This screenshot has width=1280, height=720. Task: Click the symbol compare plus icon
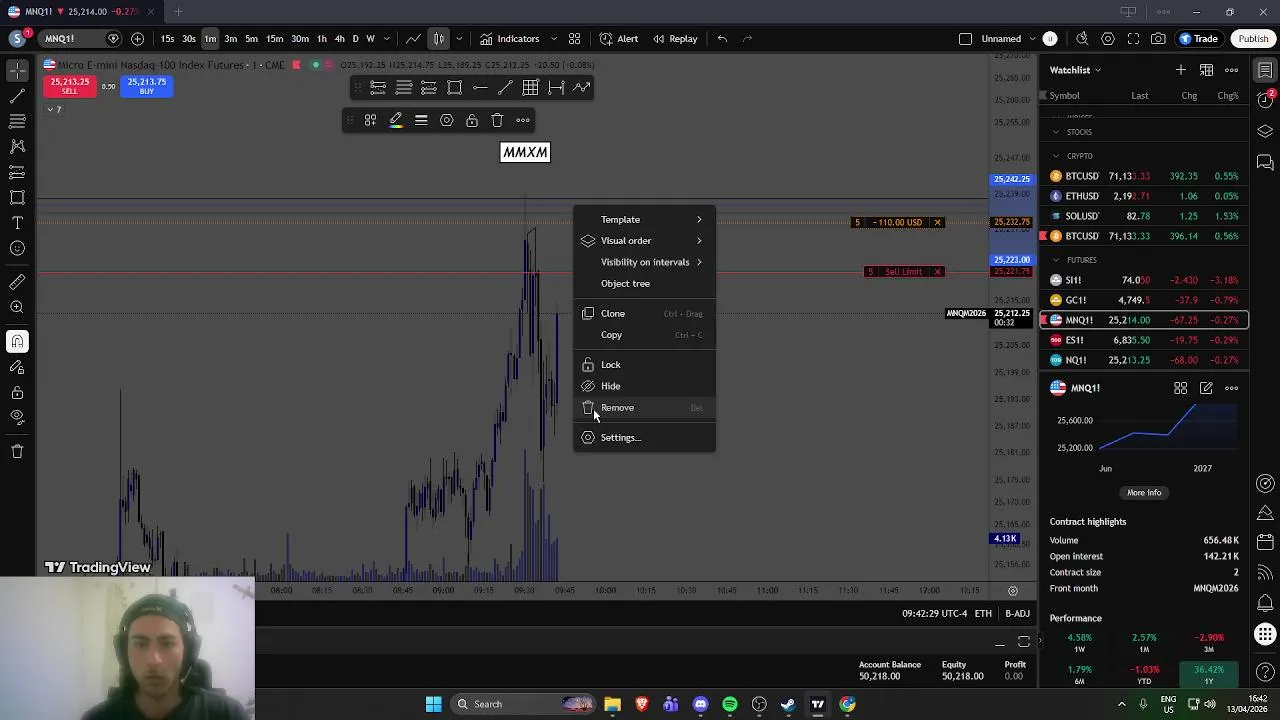[137, 39]
